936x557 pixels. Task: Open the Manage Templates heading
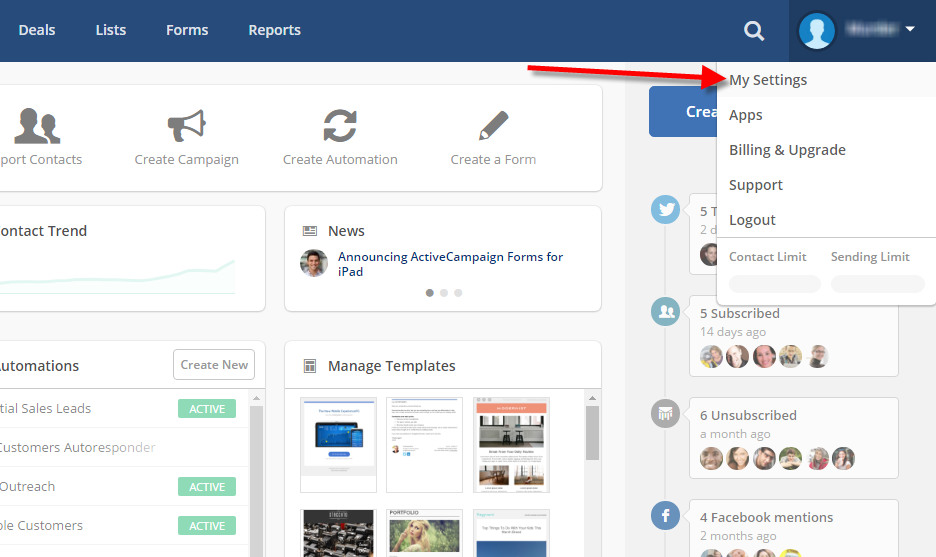pyautogui.click(x=392, y=366)
